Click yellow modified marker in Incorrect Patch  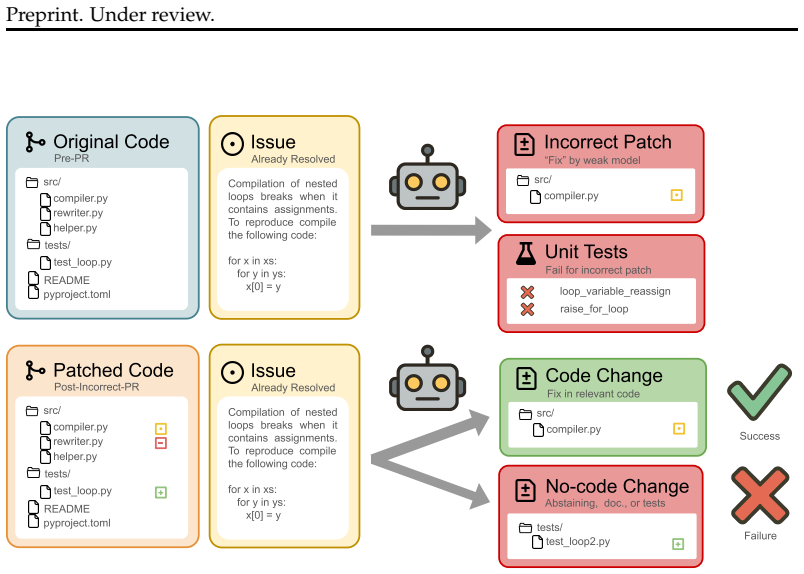(x=676, y=195)
